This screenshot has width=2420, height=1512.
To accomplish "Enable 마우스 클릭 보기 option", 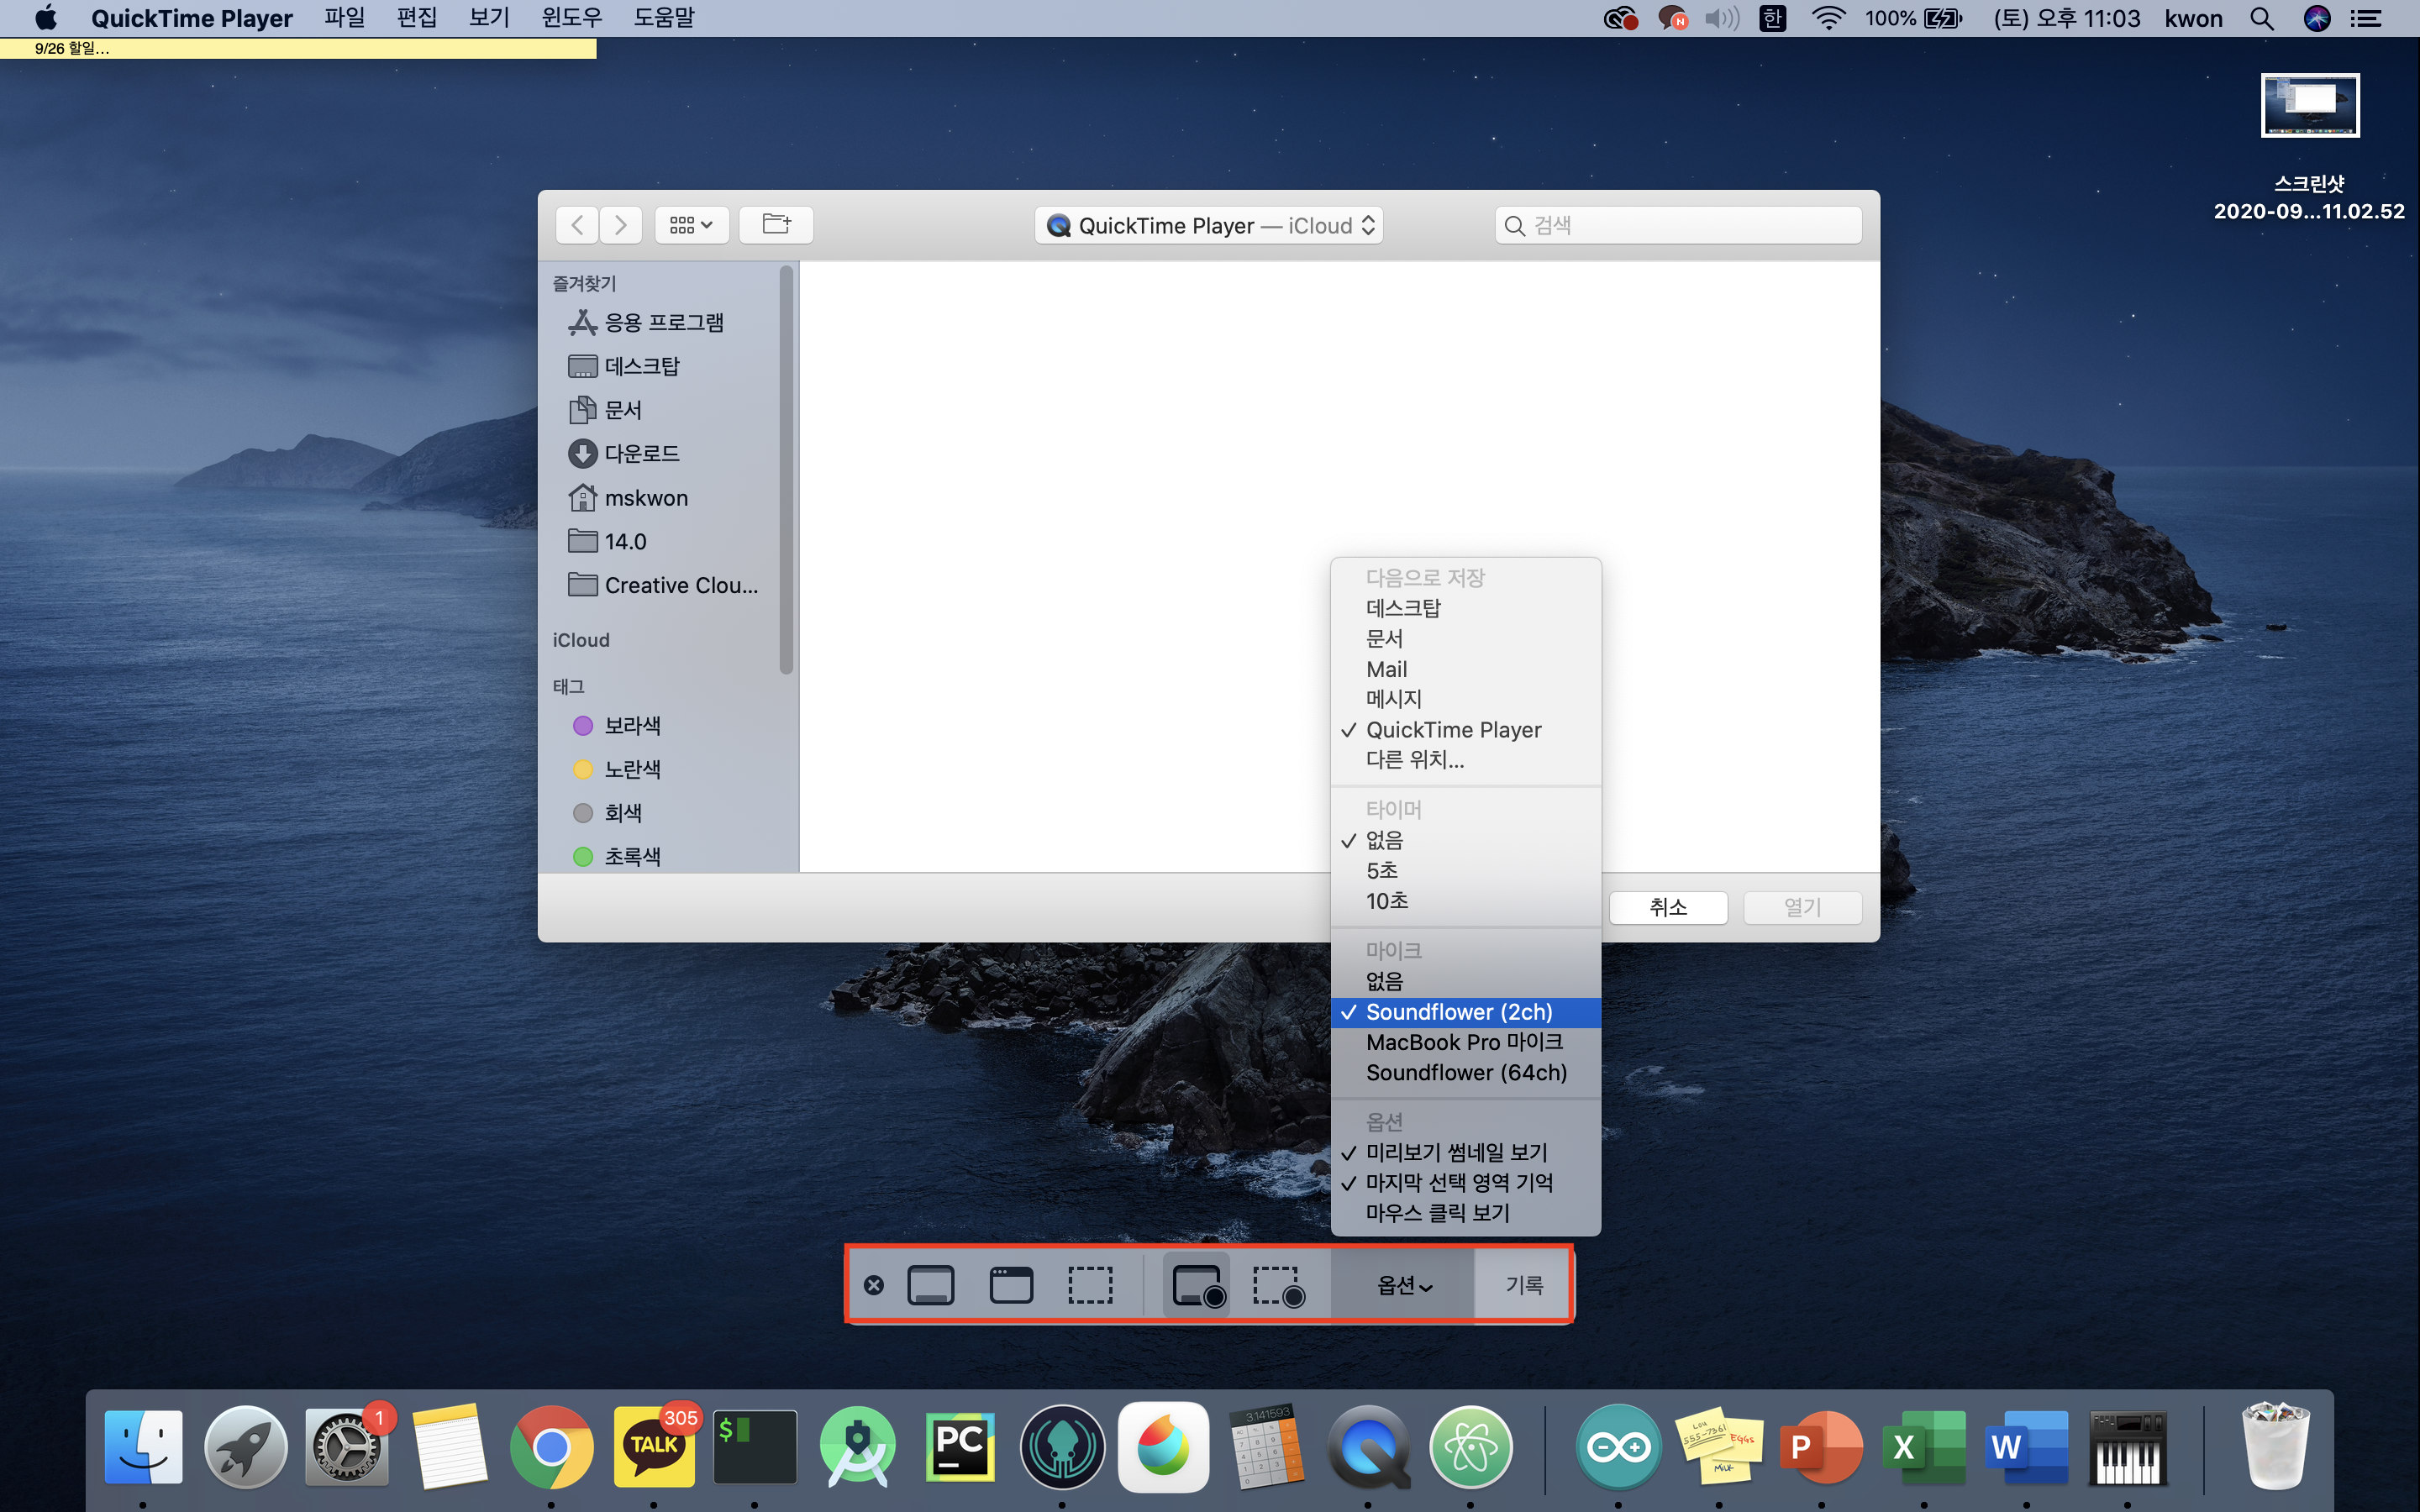I will pyautogui.click(x=1437, y=1212).
